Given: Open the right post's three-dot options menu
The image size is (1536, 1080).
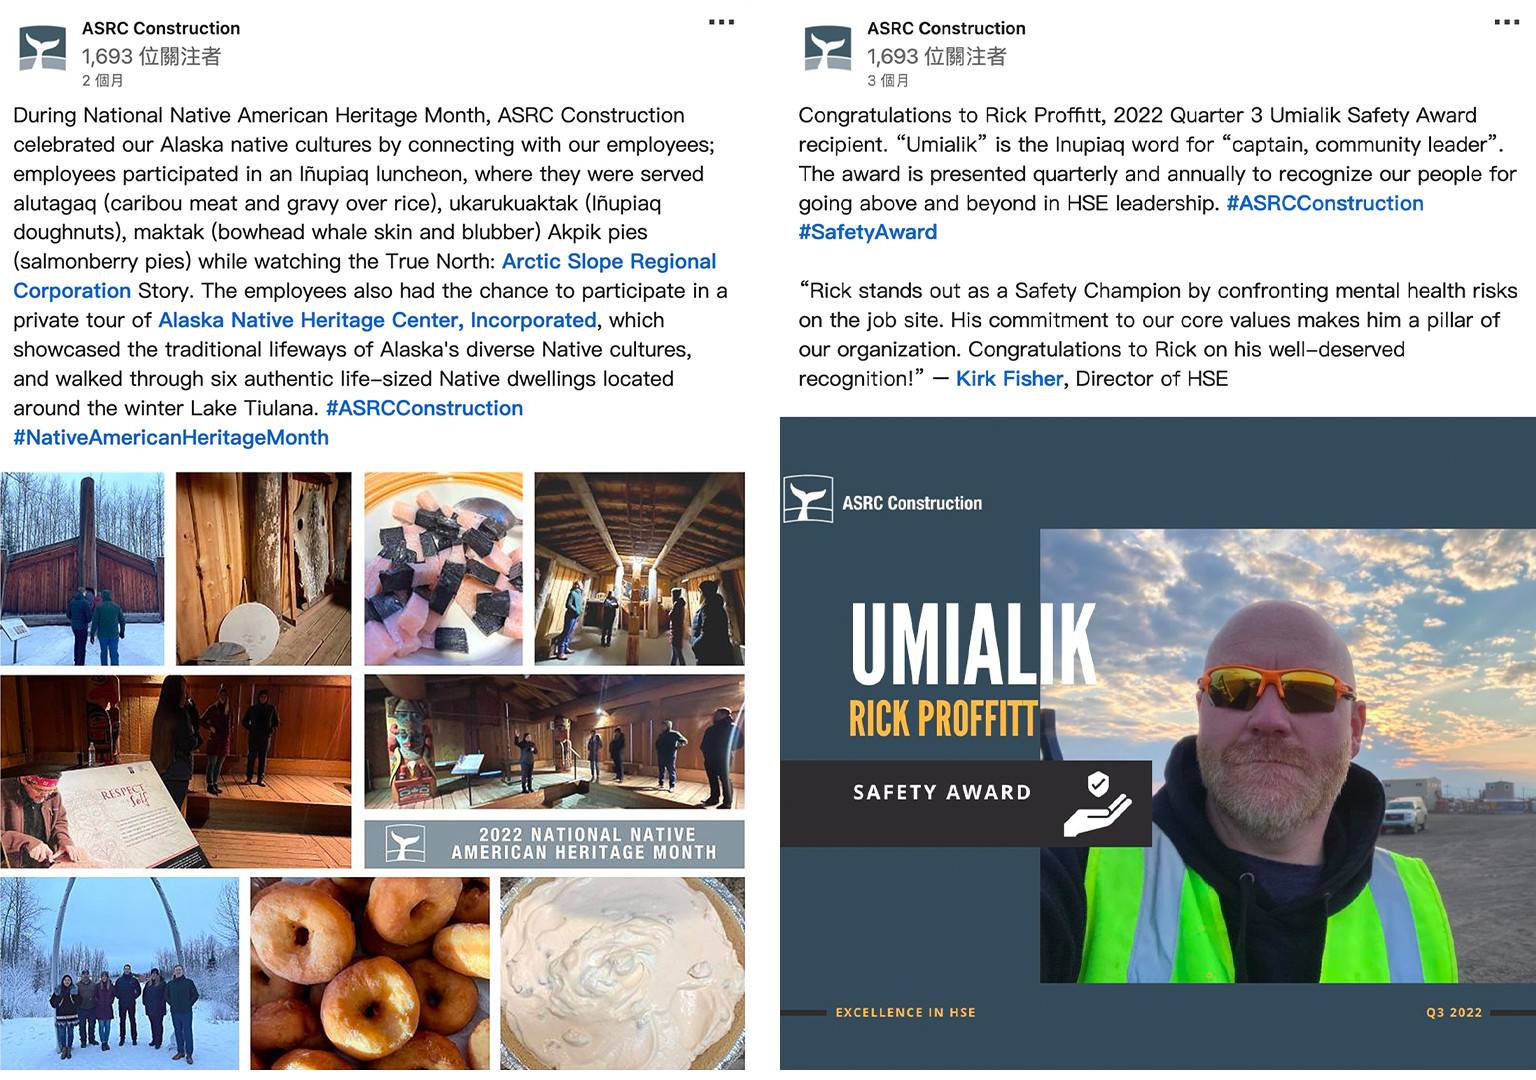Looking at the screenshot, I should click(x=1506, y=22).
